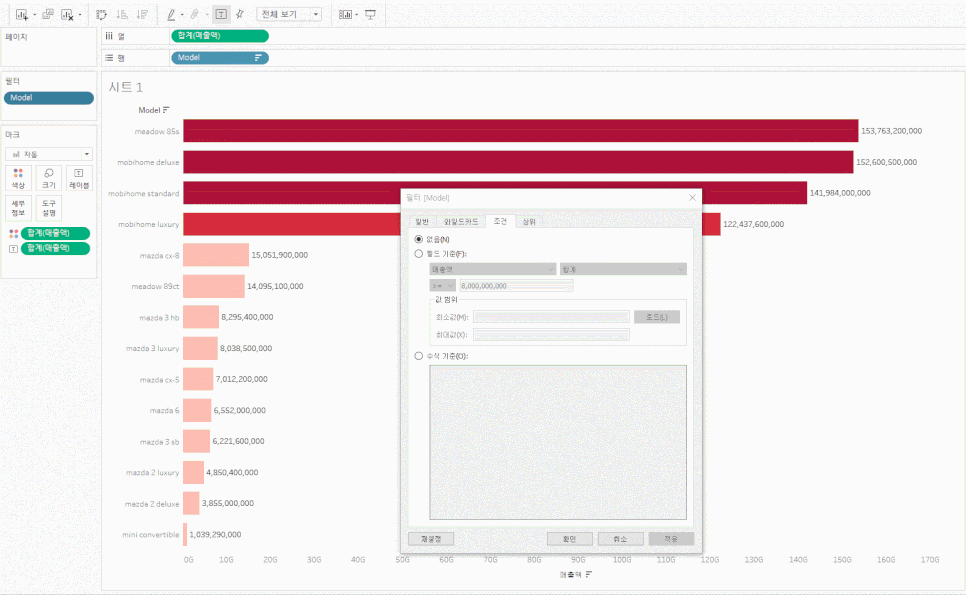Swap rows and columns via toolbar icon

coord(102,14)
